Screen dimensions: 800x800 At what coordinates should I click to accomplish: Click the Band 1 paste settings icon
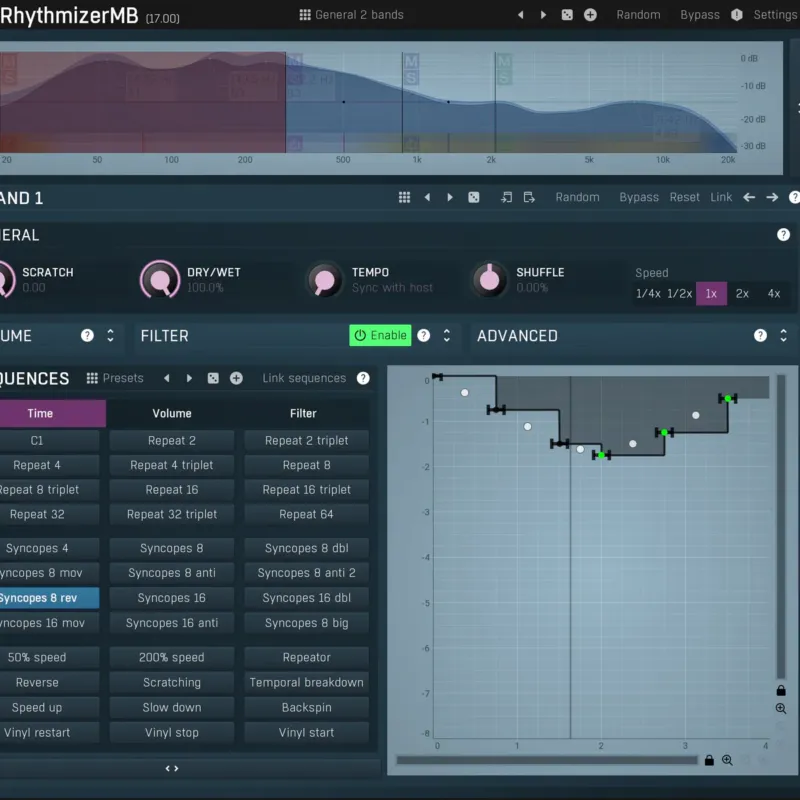(529, 197)
